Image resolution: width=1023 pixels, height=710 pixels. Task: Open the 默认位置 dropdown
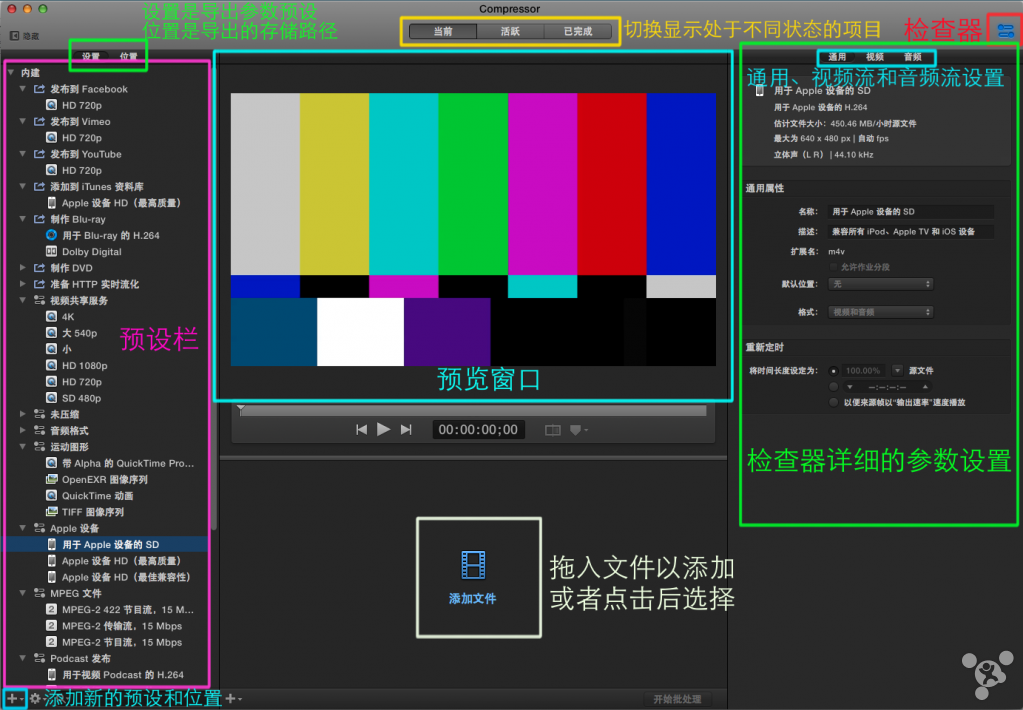[882, 284]
